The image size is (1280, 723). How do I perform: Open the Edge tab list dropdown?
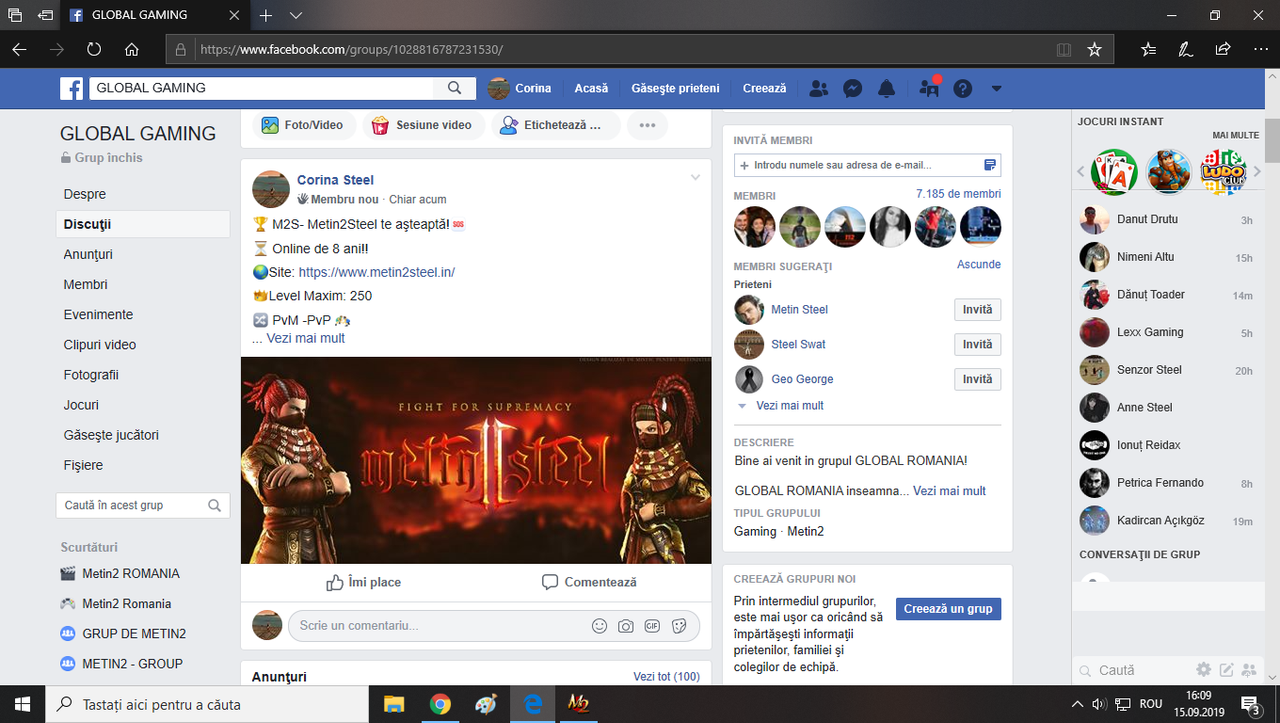tap(296, 16)
